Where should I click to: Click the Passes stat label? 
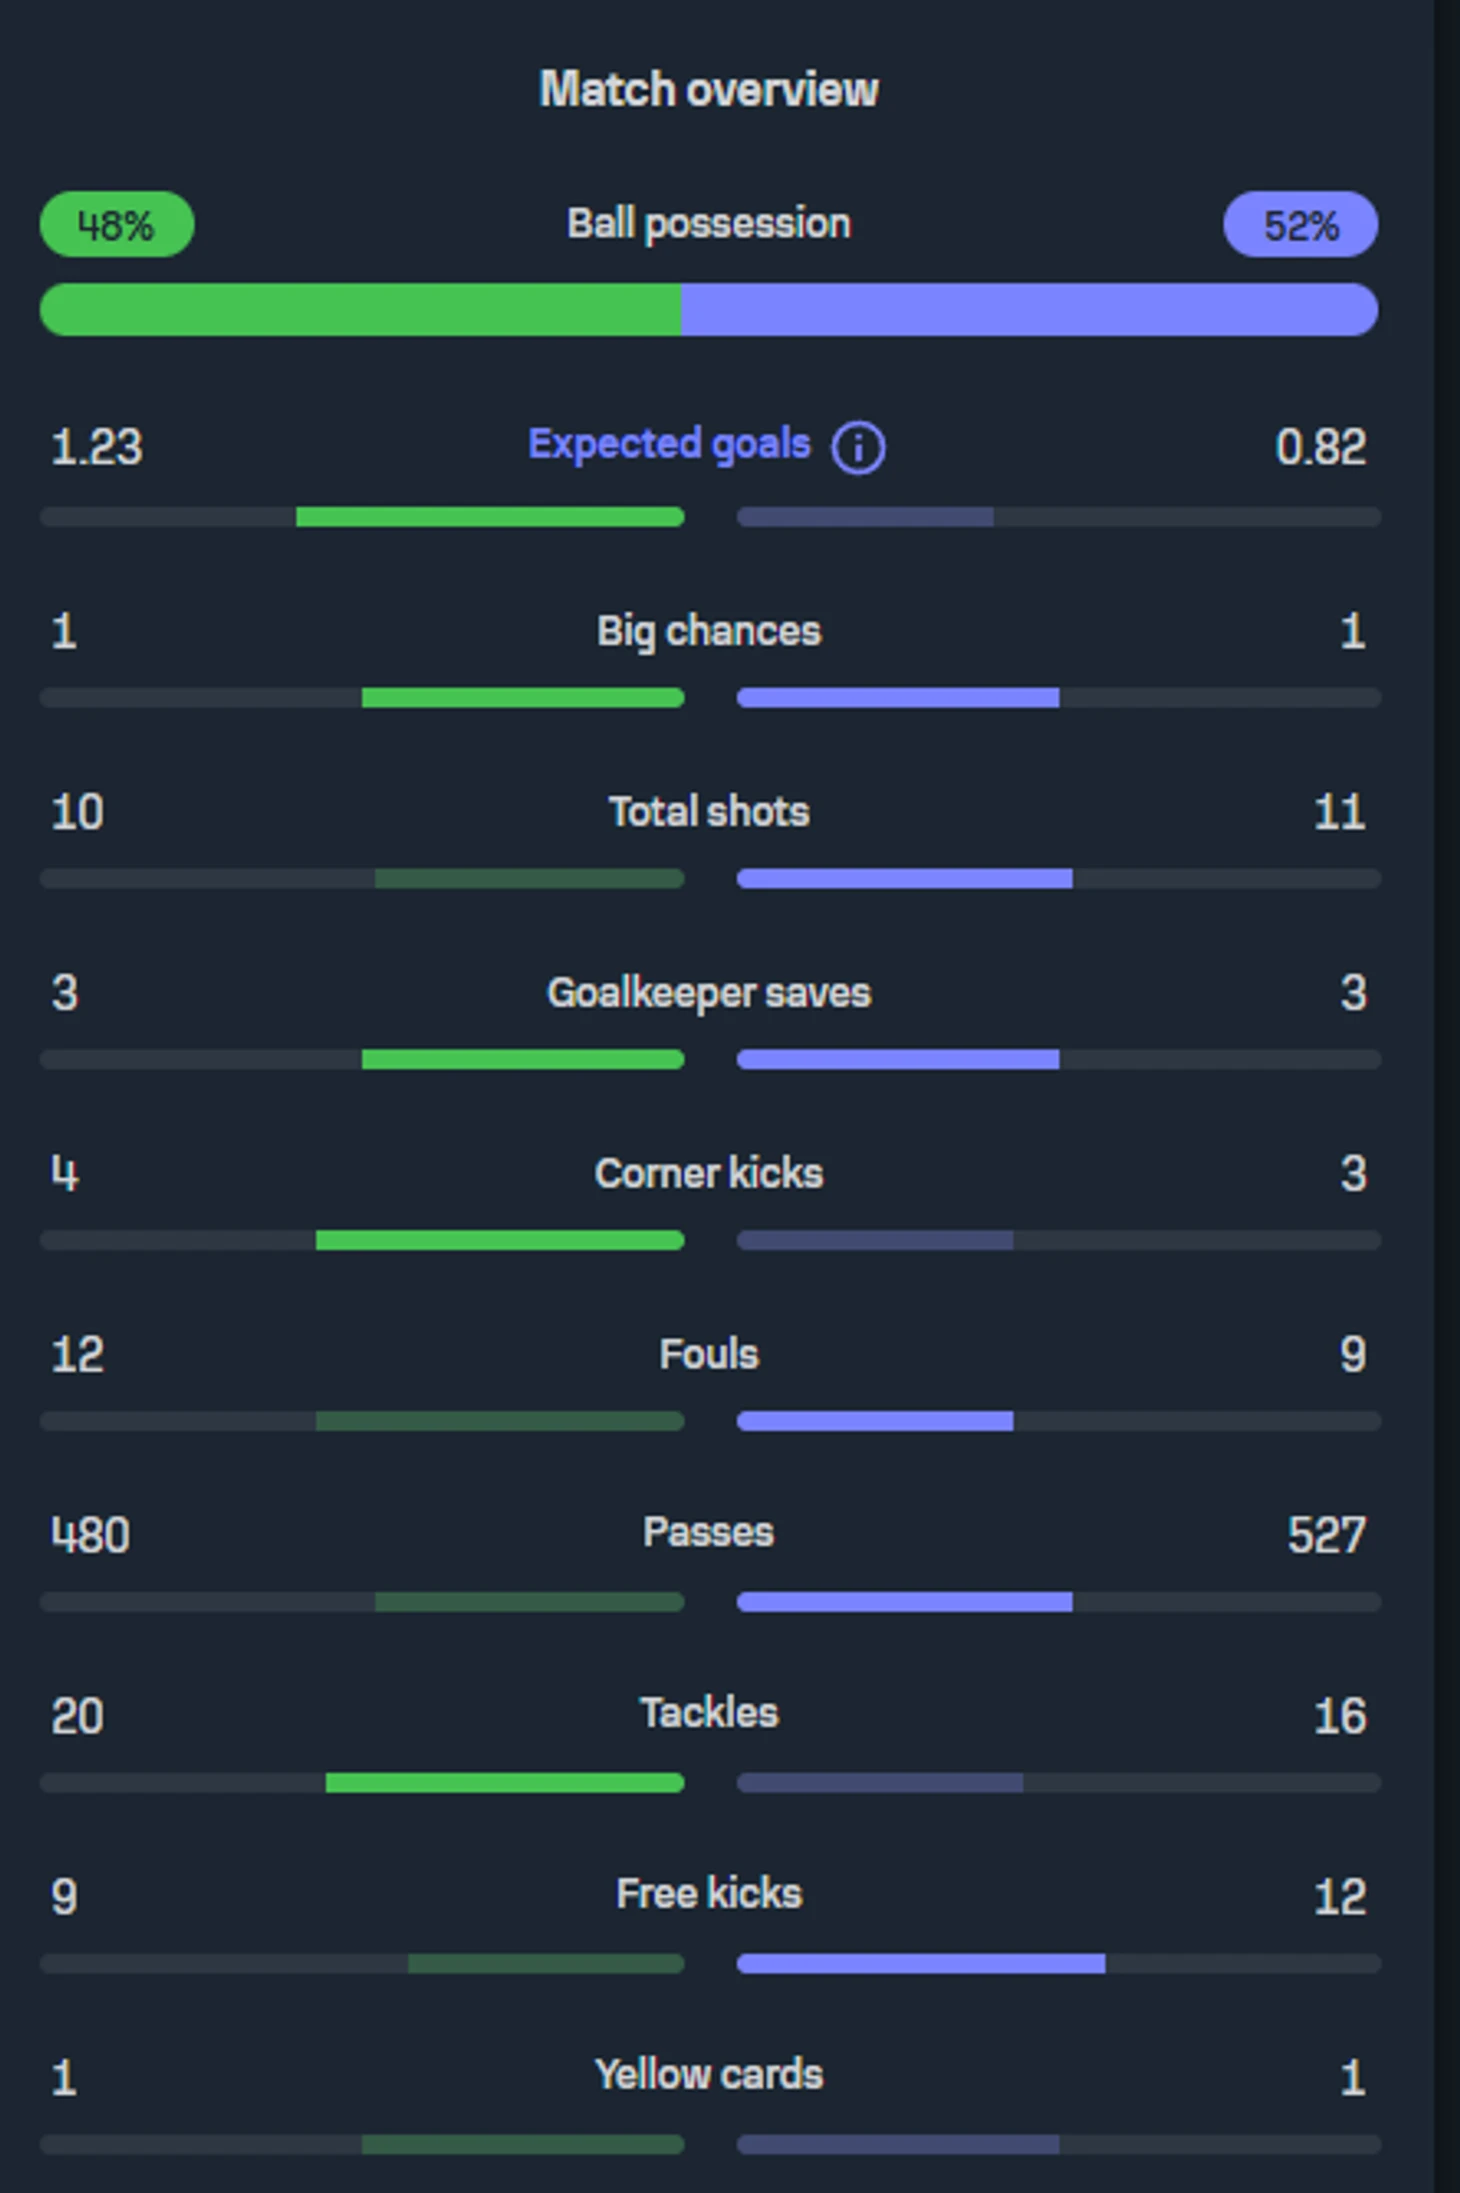tap(709, 1532)
